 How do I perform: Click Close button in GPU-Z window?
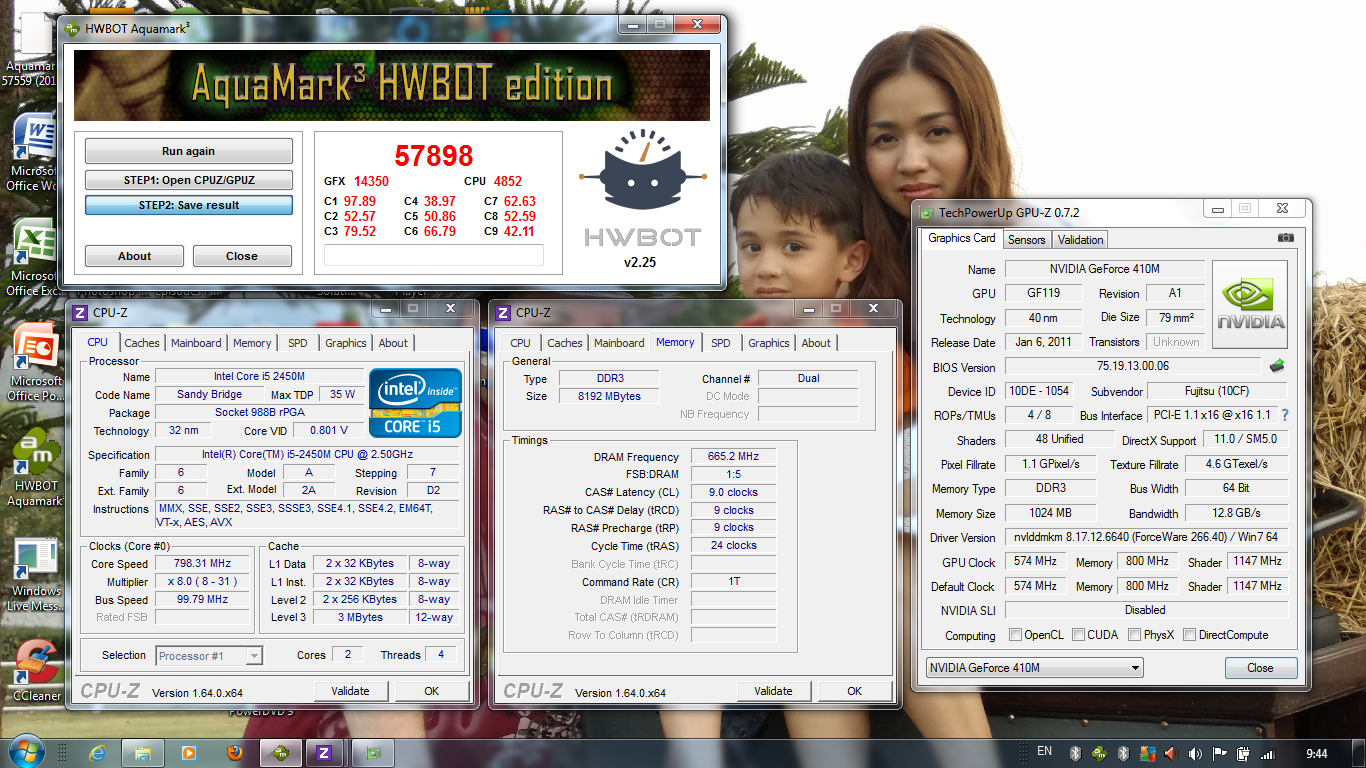(x=1260, y=668)
